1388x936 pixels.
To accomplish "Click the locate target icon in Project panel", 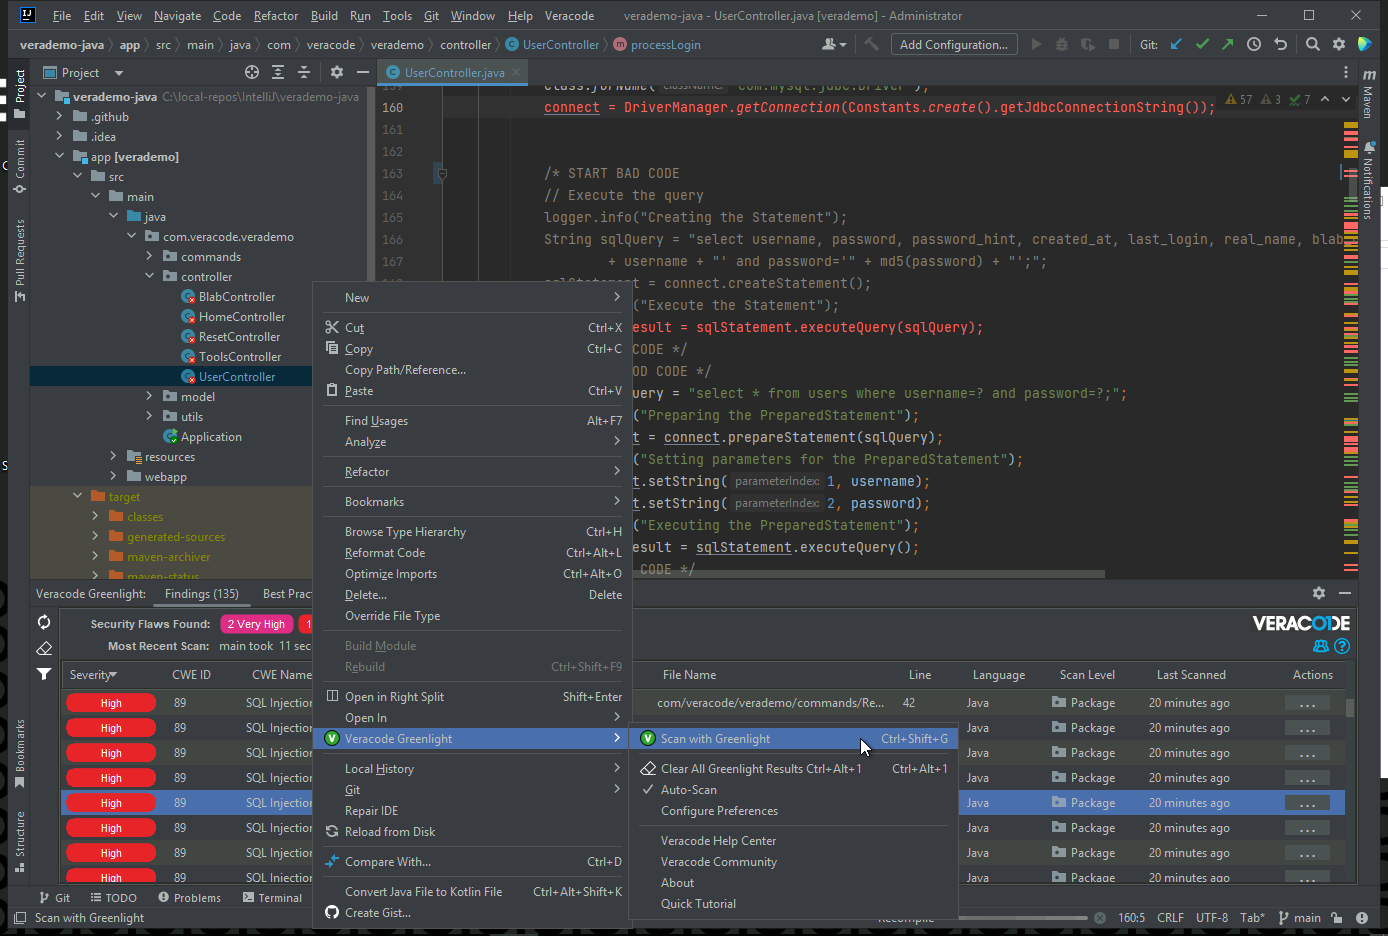I will coord(252,72).
